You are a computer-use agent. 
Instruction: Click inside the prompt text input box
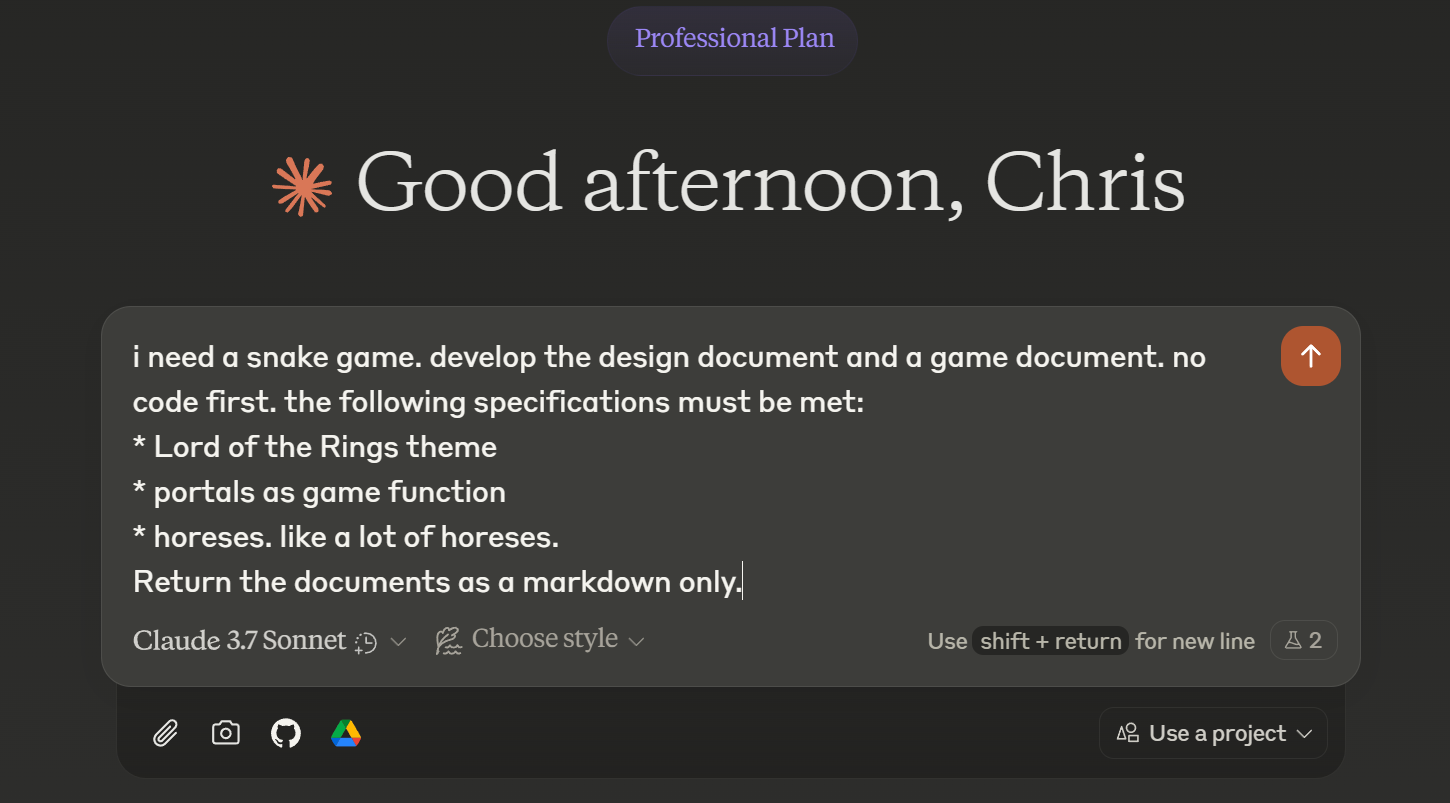coord(700,470)
